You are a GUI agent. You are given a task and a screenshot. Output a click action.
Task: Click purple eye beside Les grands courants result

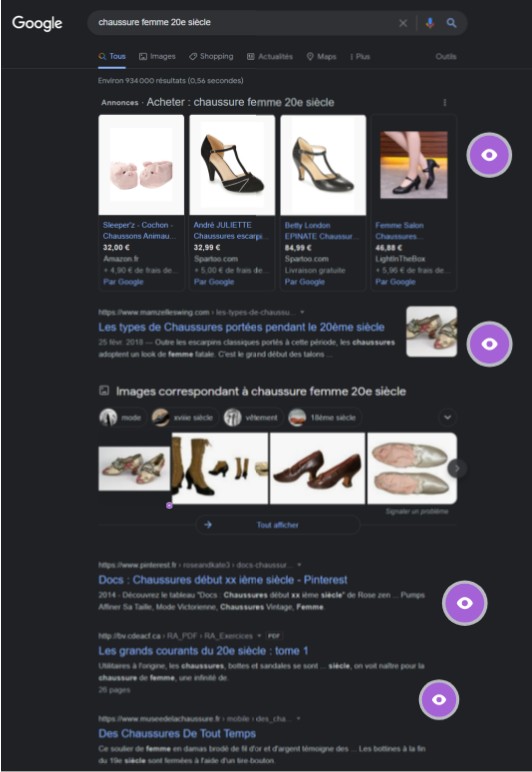(439, 699)
